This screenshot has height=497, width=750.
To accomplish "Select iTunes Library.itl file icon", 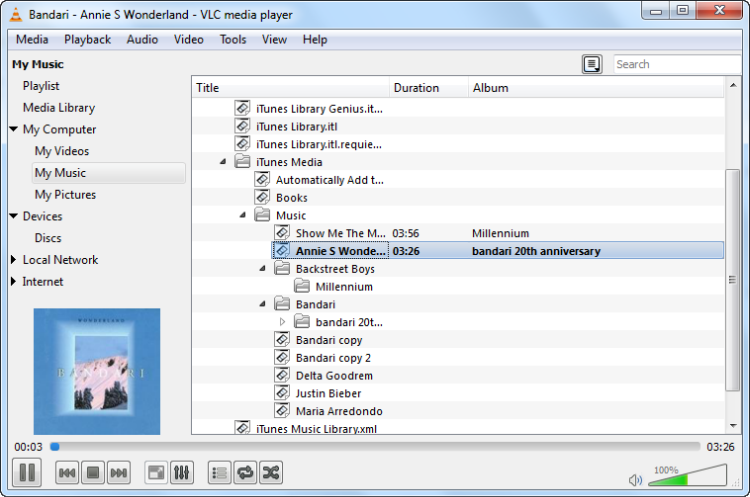I will 243,126.
